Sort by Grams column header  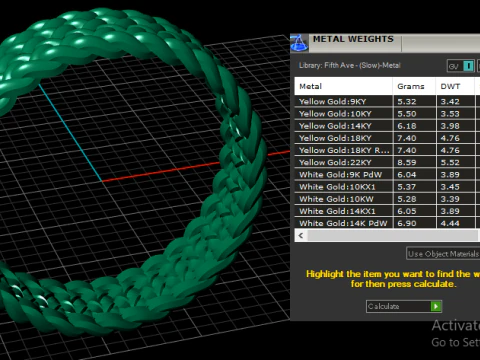click(414, 86)
